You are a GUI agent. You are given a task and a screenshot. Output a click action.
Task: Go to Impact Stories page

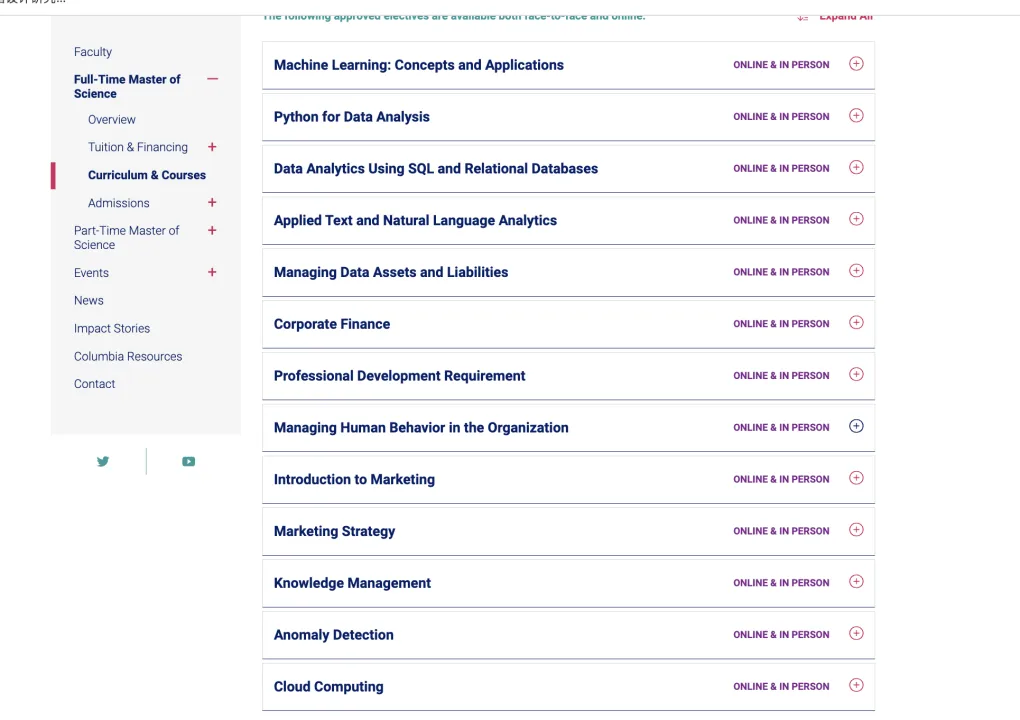tap(112, 328)
